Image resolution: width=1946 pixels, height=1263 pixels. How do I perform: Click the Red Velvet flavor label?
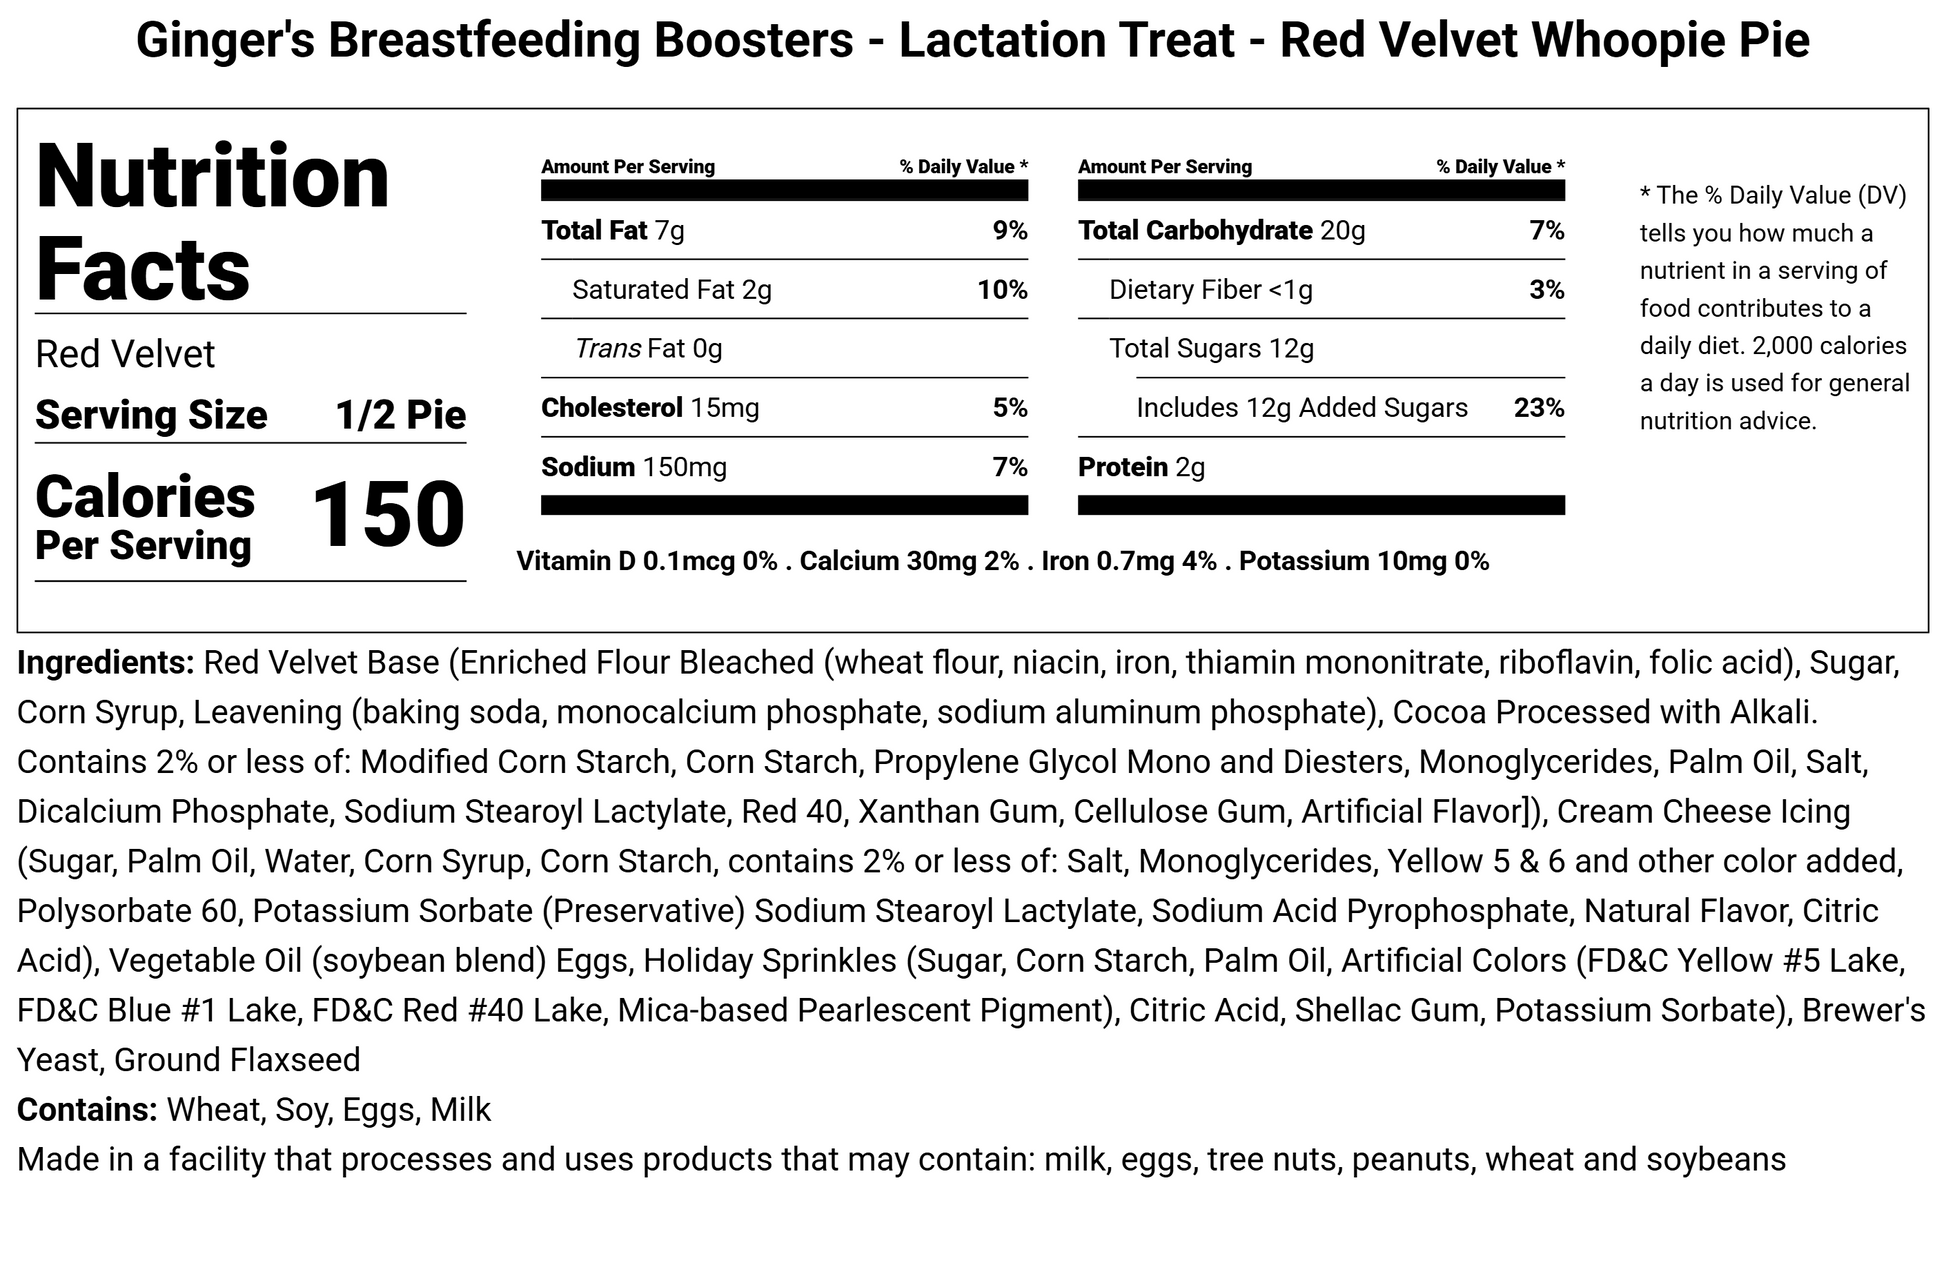tap(125, 354)
